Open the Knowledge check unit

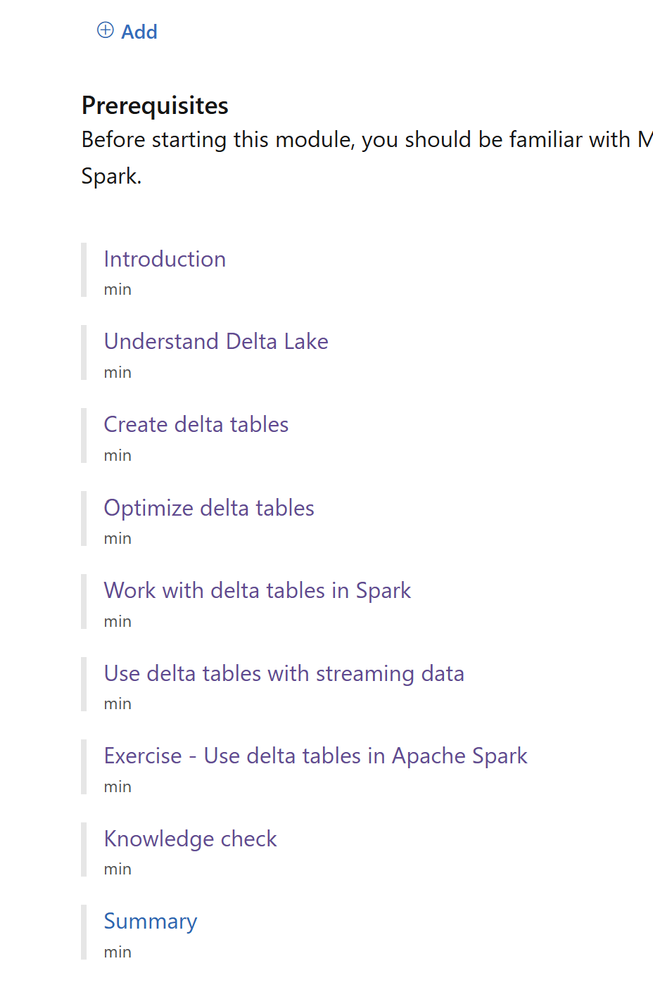pyautogui.click(x=190, y=839)
